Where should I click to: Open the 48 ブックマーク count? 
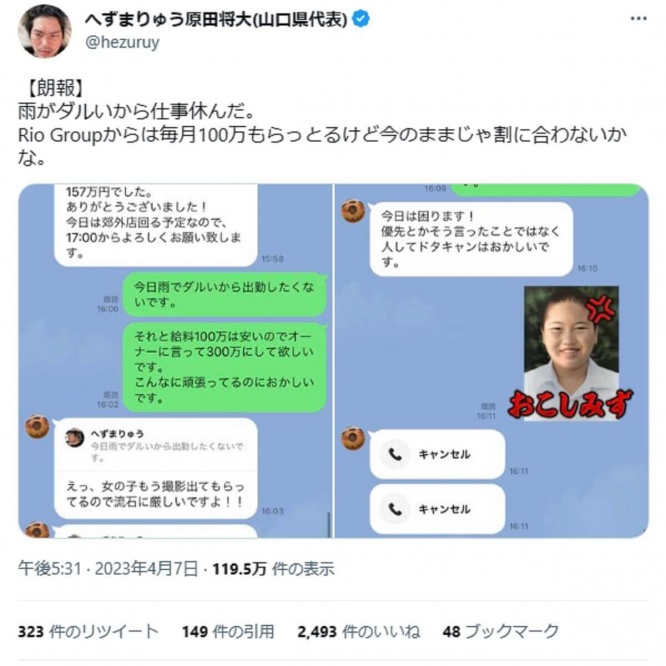(500, 632)
